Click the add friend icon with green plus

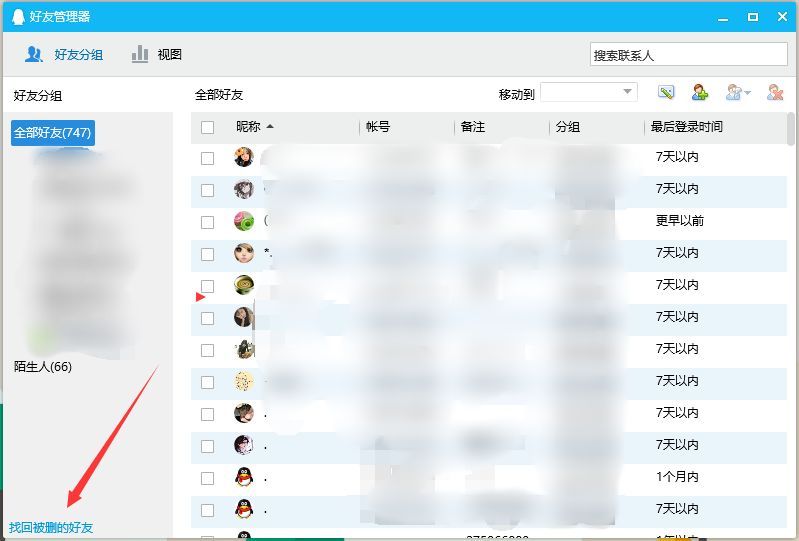tap(700, 92)
